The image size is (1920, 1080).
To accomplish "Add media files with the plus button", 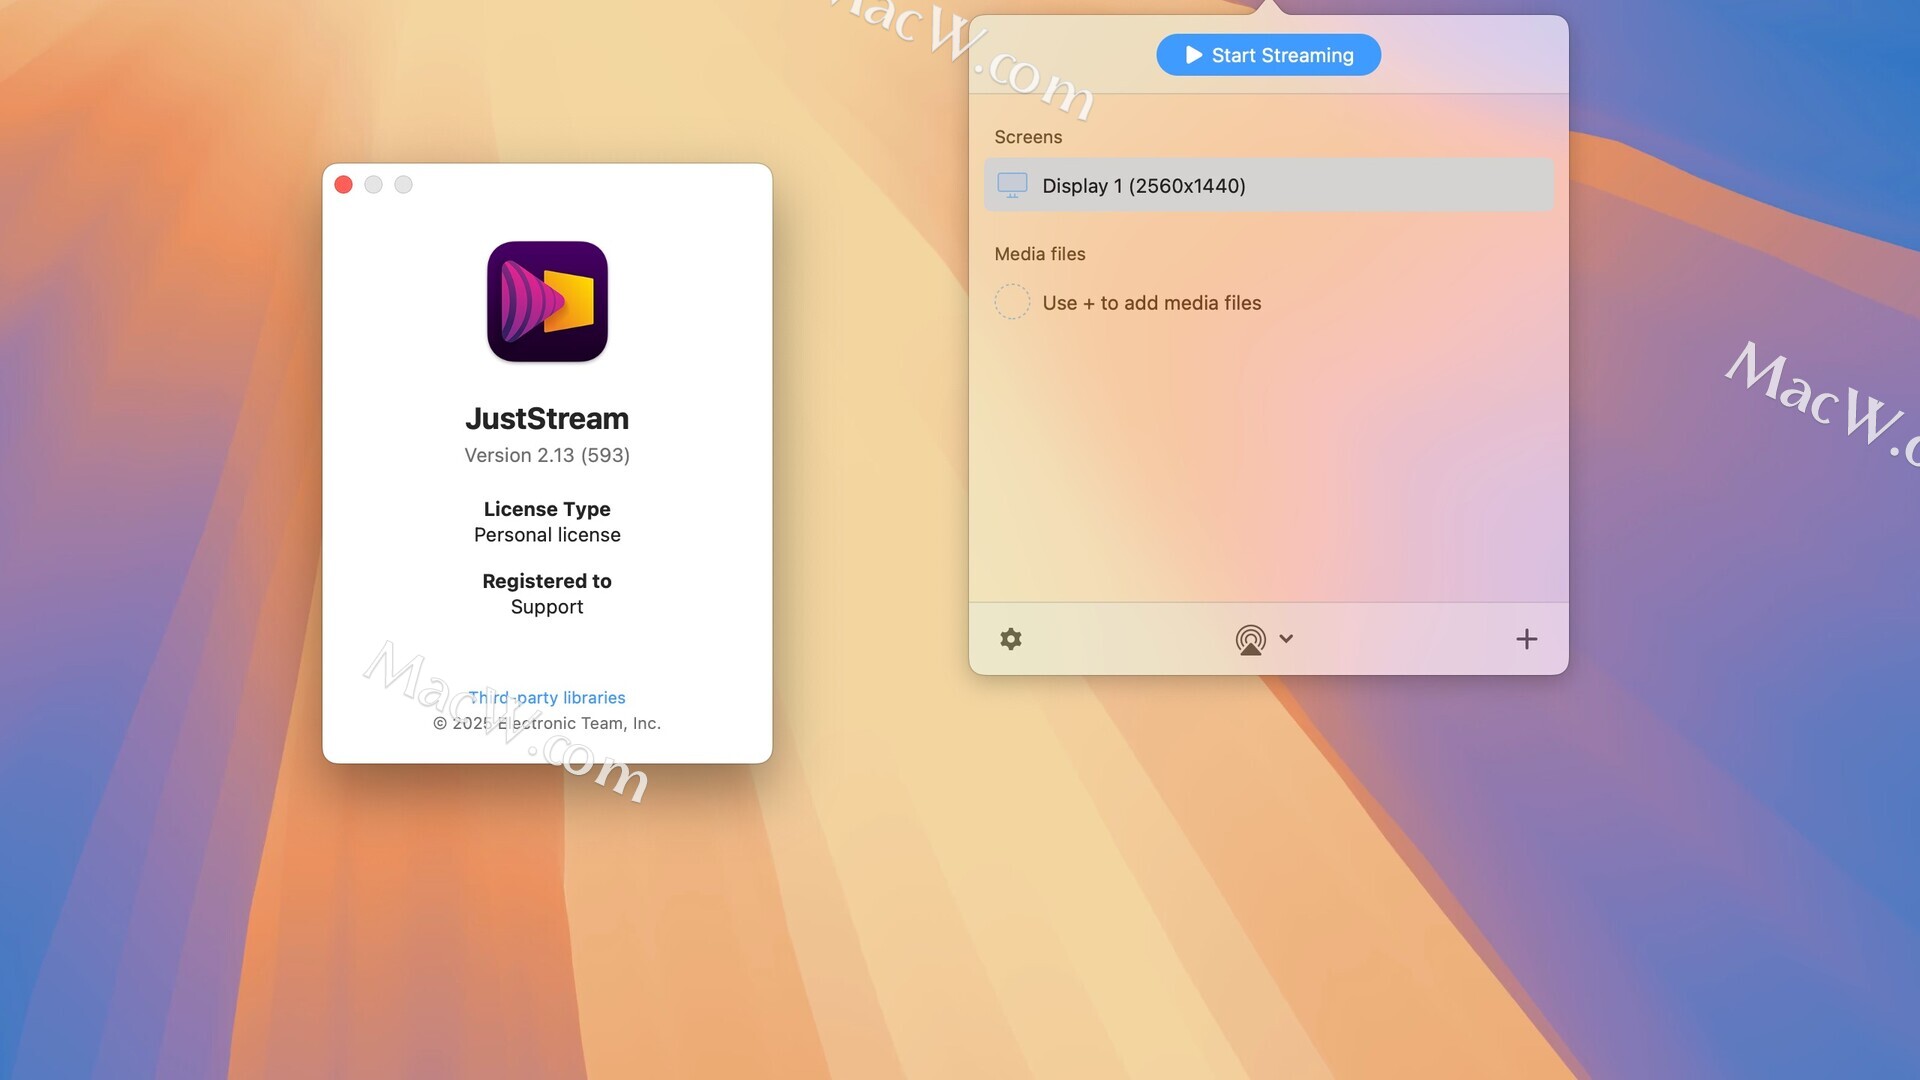I will (1526, 639).
